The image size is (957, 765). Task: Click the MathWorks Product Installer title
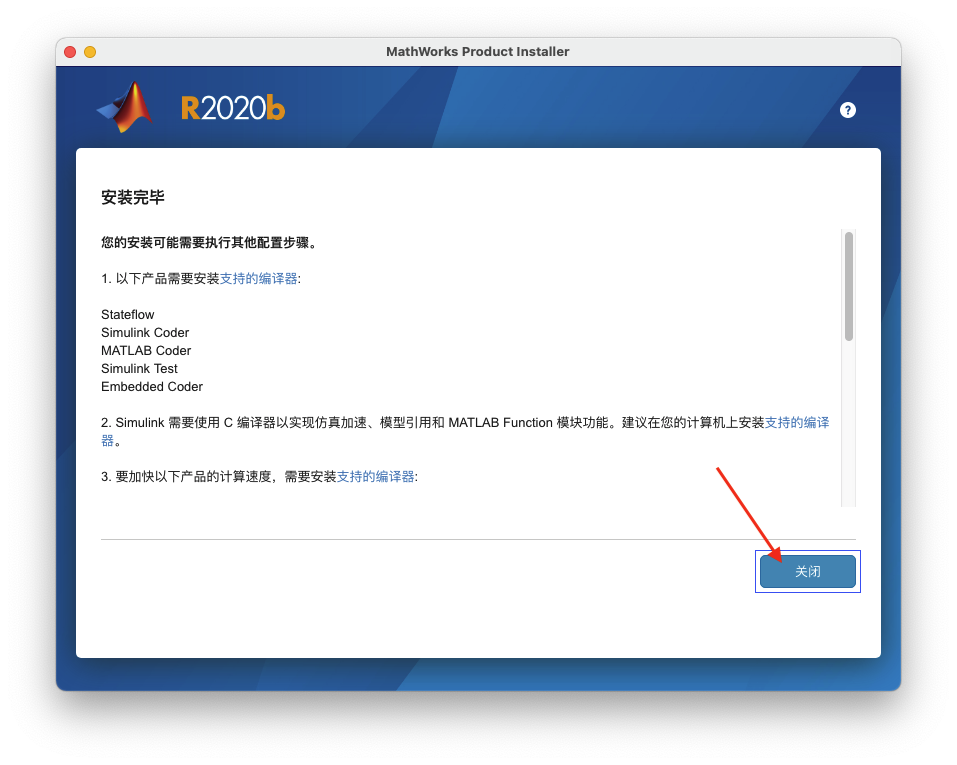click(478, 52)
